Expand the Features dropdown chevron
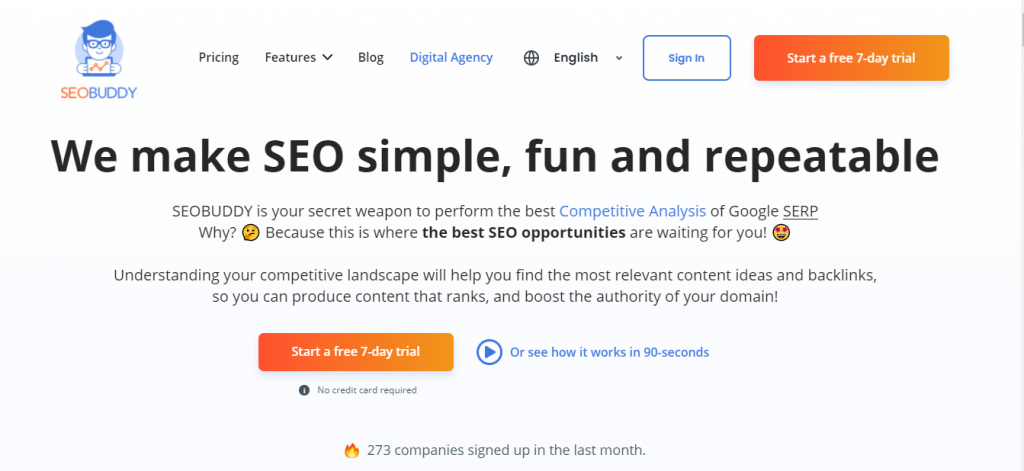The height and width of the screenshot is (471, 1024). [328, 57]
